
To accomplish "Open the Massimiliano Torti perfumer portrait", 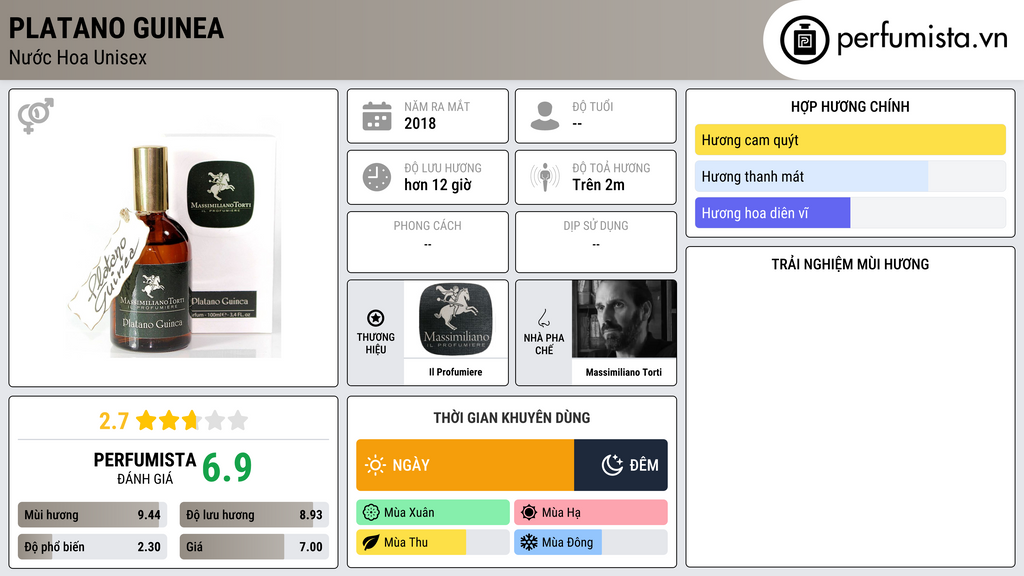I will (624, 319).
